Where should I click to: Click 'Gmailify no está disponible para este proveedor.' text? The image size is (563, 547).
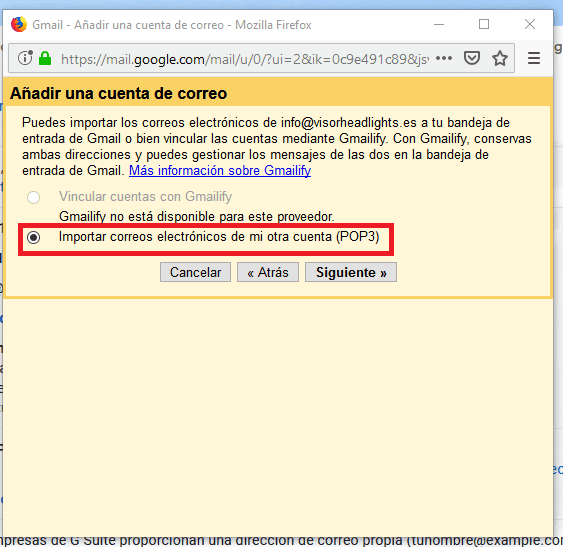[x=196, y=217]
